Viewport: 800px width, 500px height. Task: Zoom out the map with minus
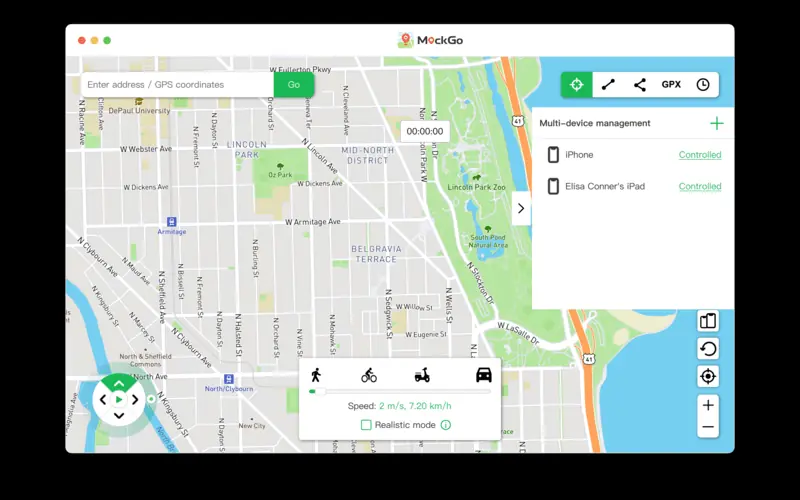[x=708, y=427]
